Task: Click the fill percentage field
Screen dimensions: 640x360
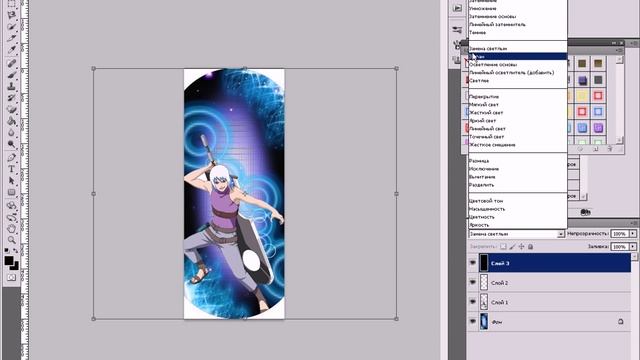Action: pos(620,247)
